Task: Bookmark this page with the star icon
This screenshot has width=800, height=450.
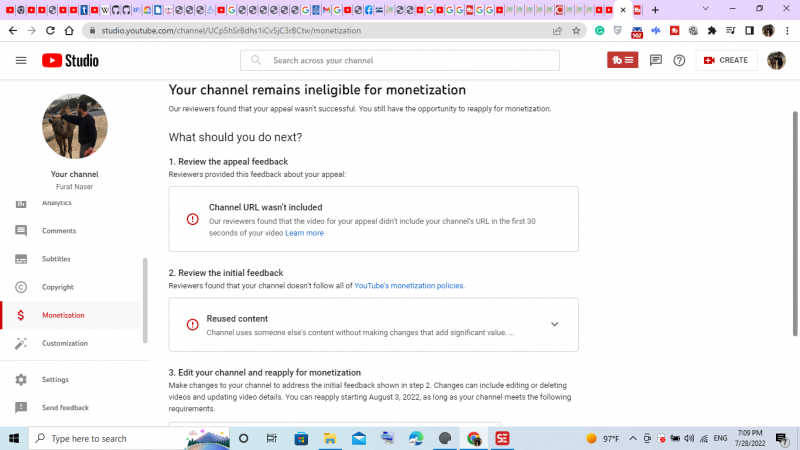Action: click(x=576, y=31)
